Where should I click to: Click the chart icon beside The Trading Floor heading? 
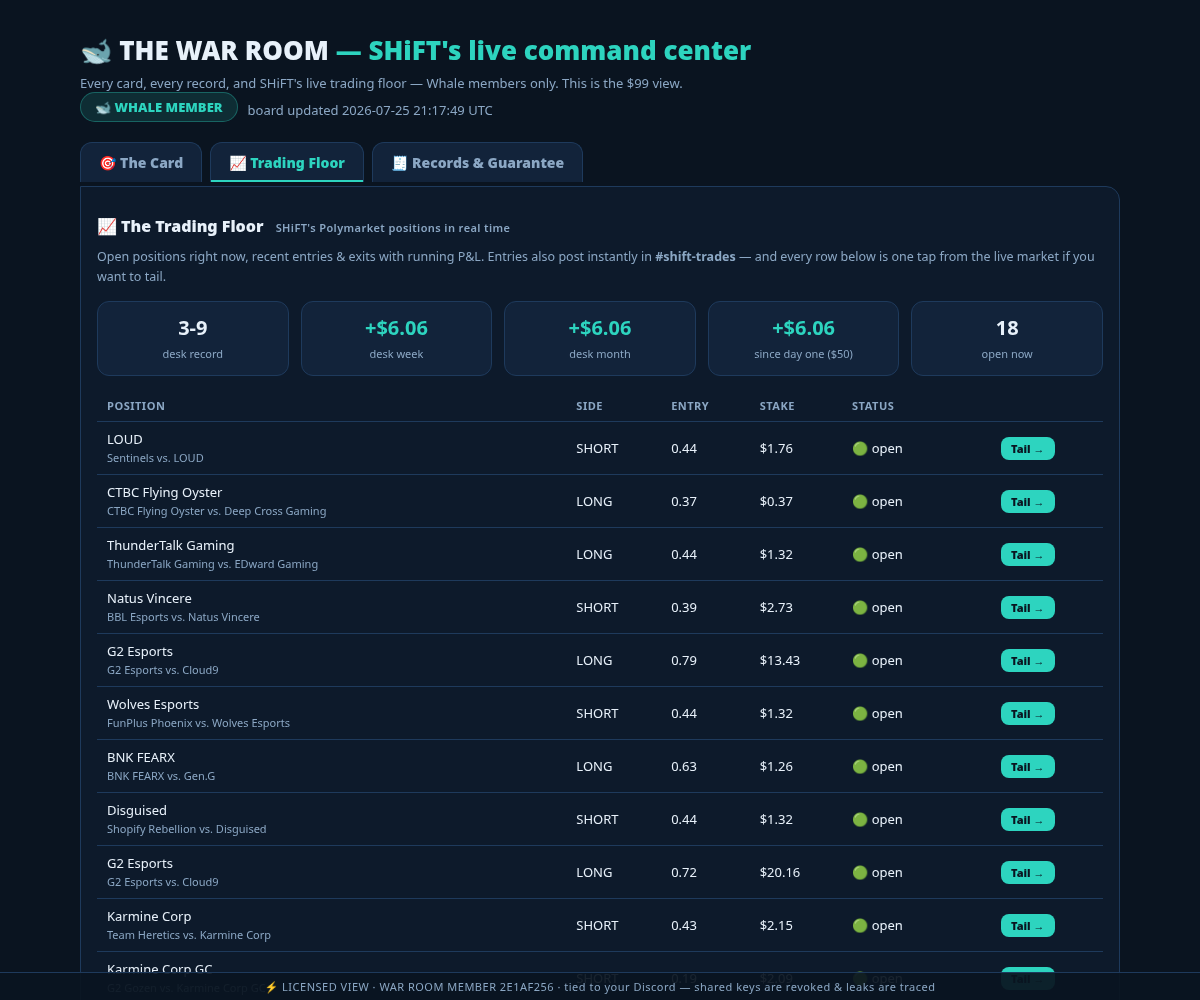pos(106,227)
